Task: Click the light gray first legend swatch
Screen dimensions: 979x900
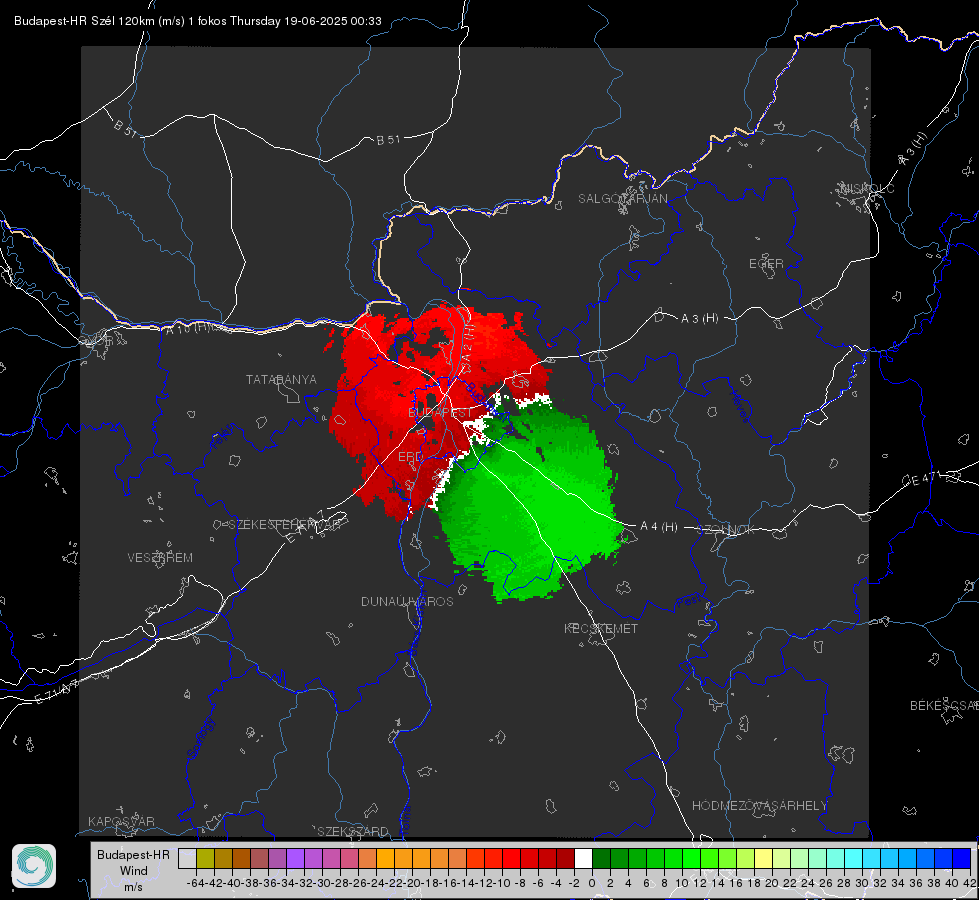Action: click(187, 858)
